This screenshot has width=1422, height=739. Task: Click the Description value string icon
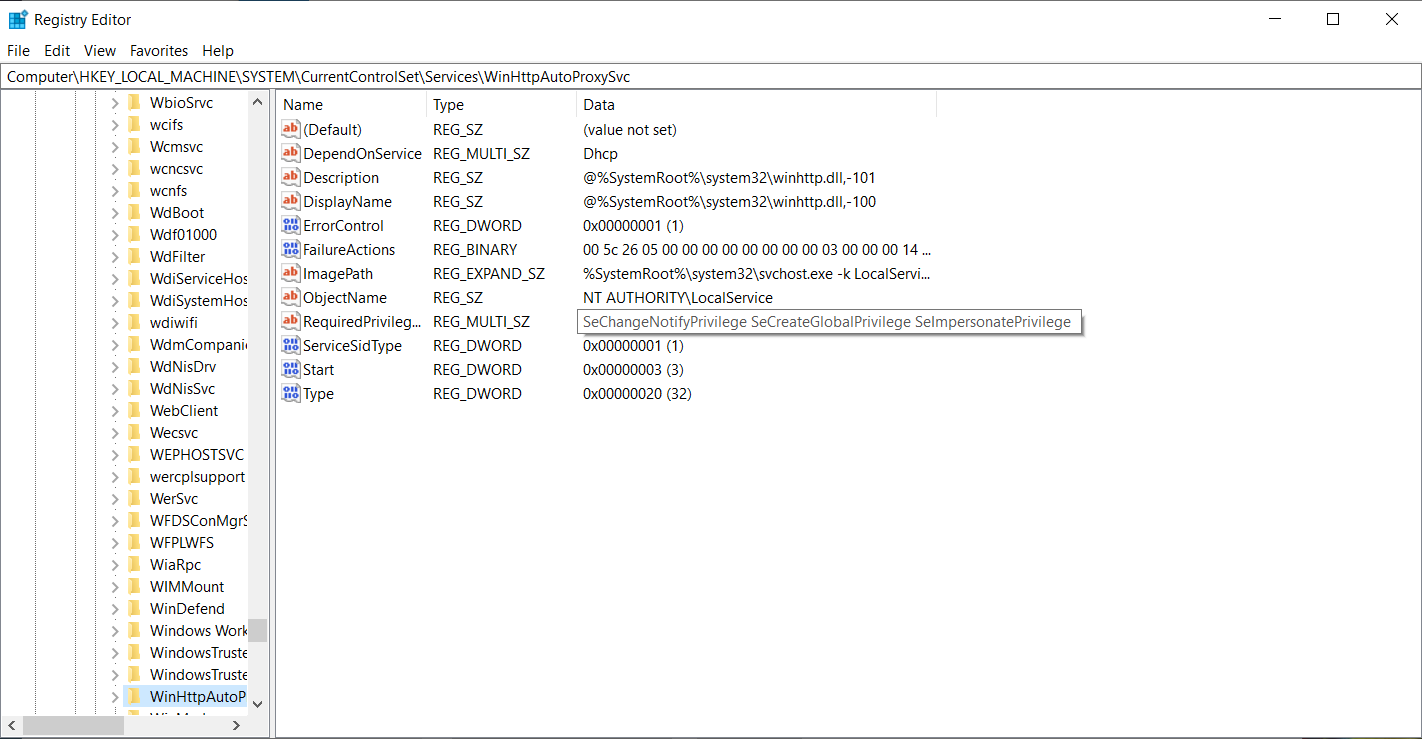tap(291, 177)
